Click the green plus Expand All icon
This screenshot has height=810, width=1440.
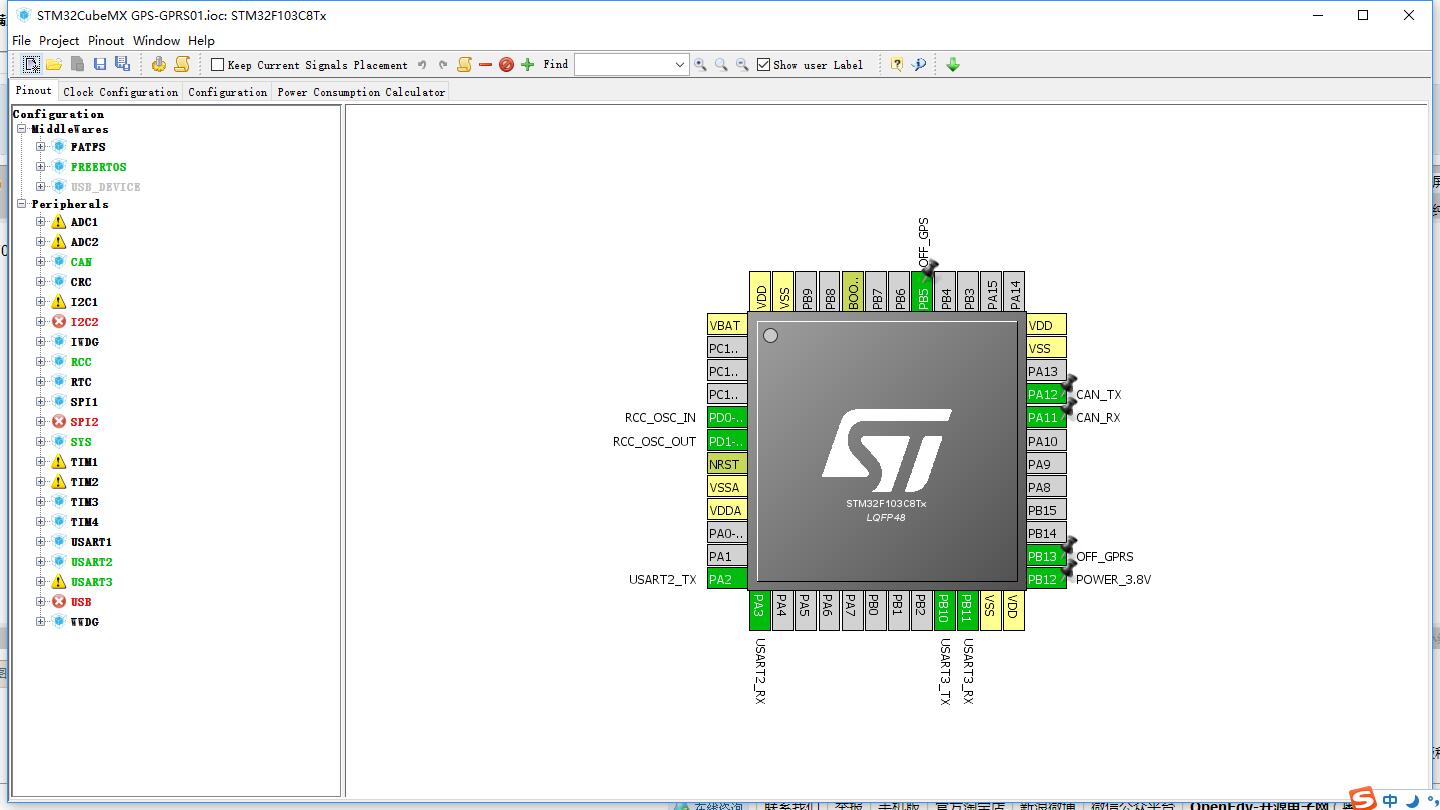[528, 65]
